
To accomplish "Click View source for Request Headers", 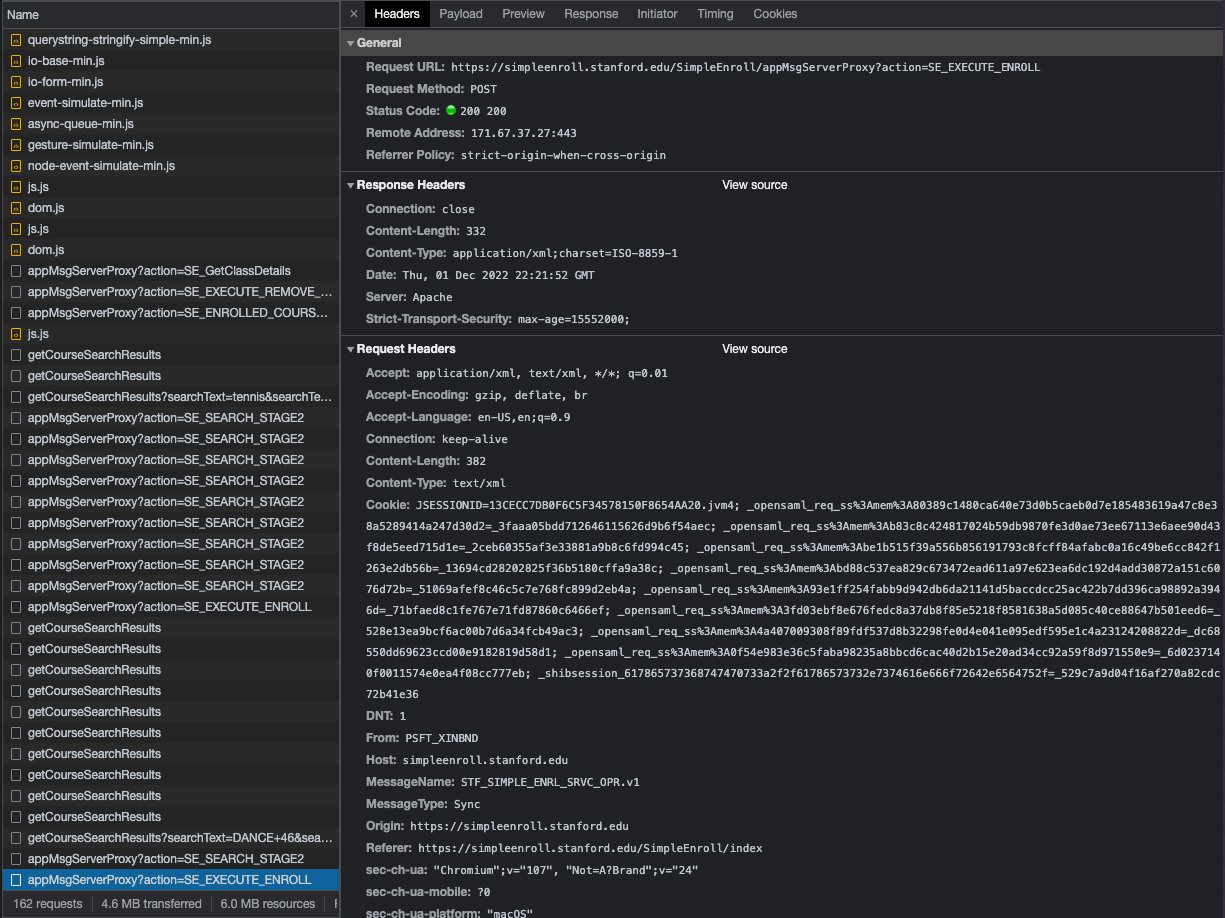I will tap(754, 349).
